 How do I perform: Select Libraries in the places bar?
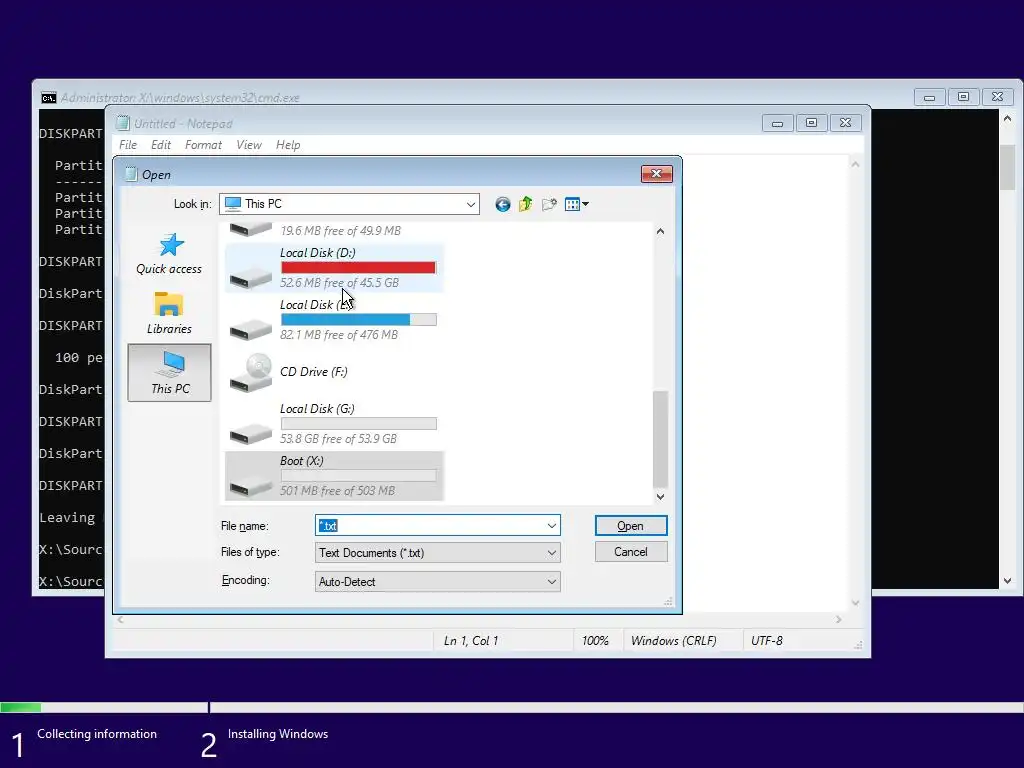(x=169, y=313)
